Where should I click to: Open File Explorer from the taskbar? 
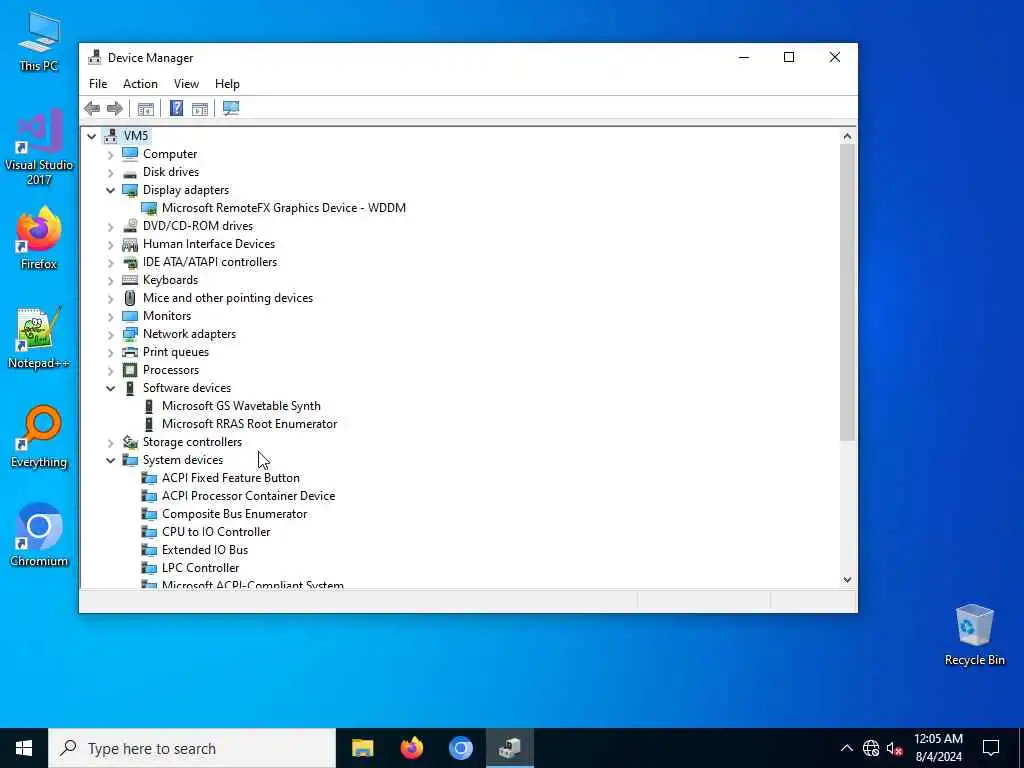(362, 748)
